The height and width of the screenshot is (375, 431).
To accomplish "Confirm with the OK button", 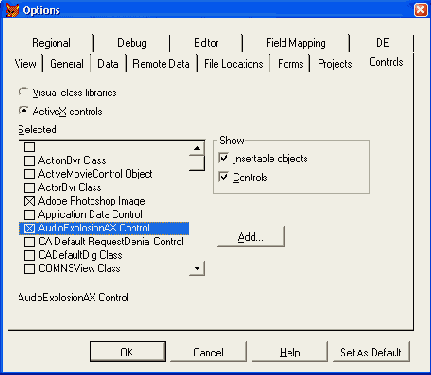I will pos(128,351).
